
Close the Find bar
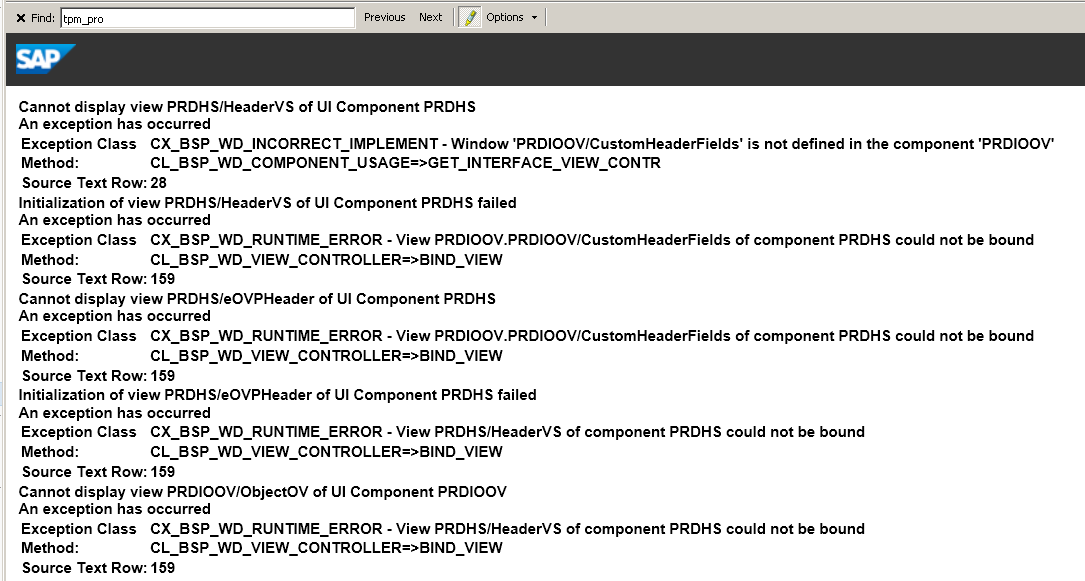21,18
